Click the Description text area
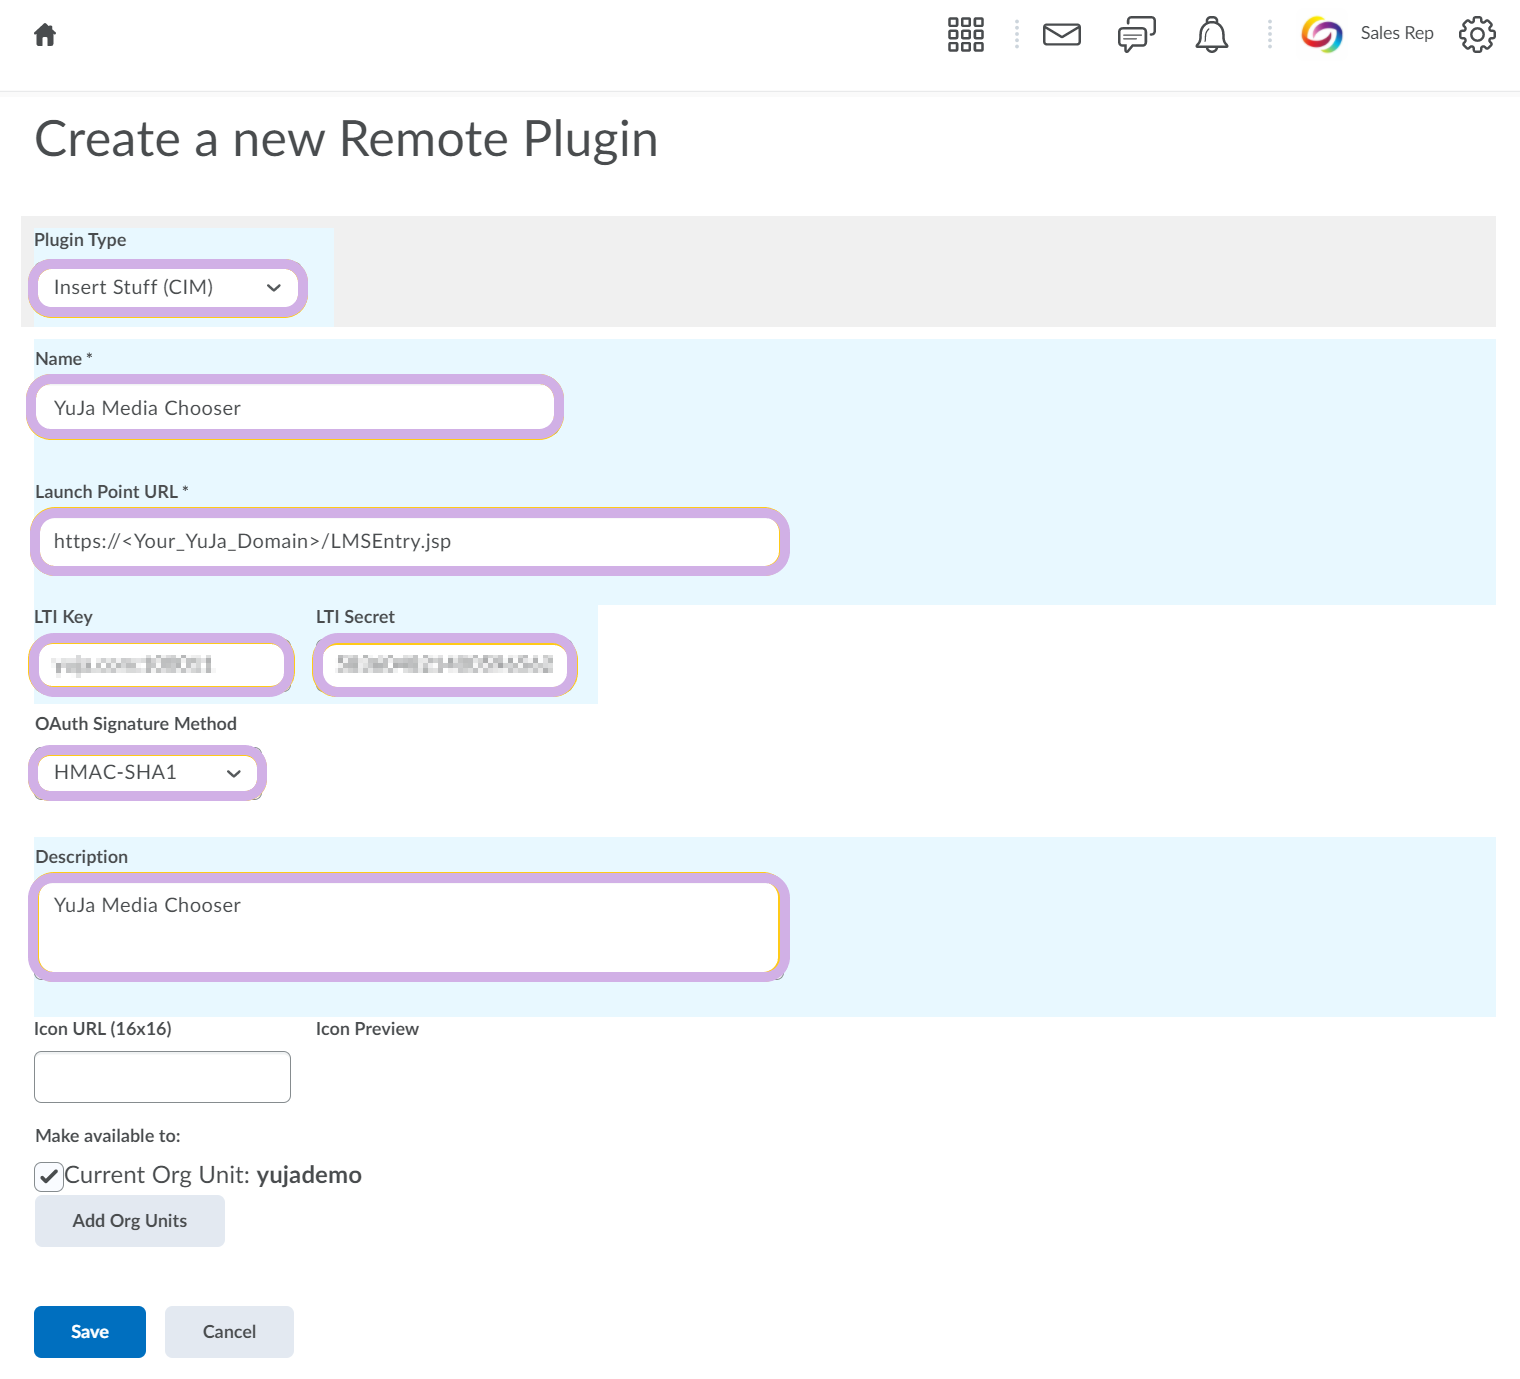This screenshot has height=1379, width=1520. (x=409, y=927)
